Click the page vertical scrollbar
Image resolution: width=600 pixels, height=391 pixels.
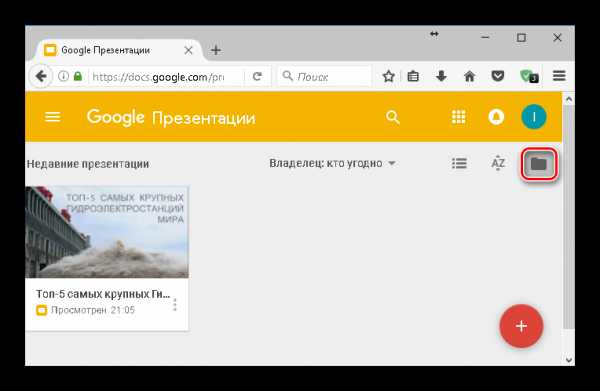pos(569,217)
